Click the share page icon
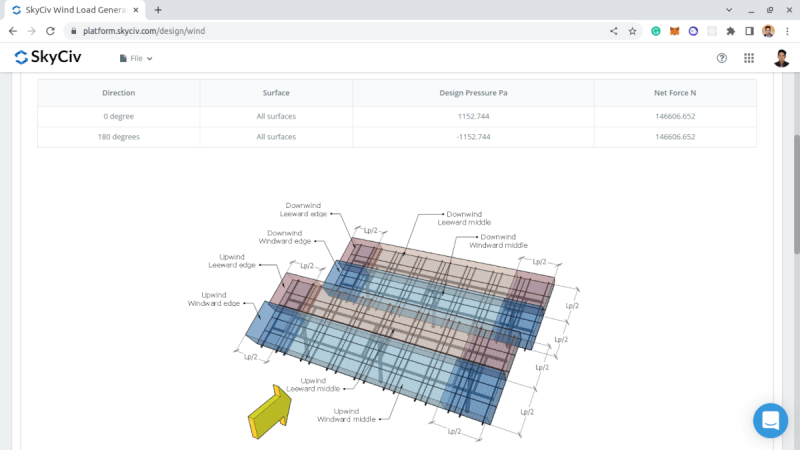 613,31
